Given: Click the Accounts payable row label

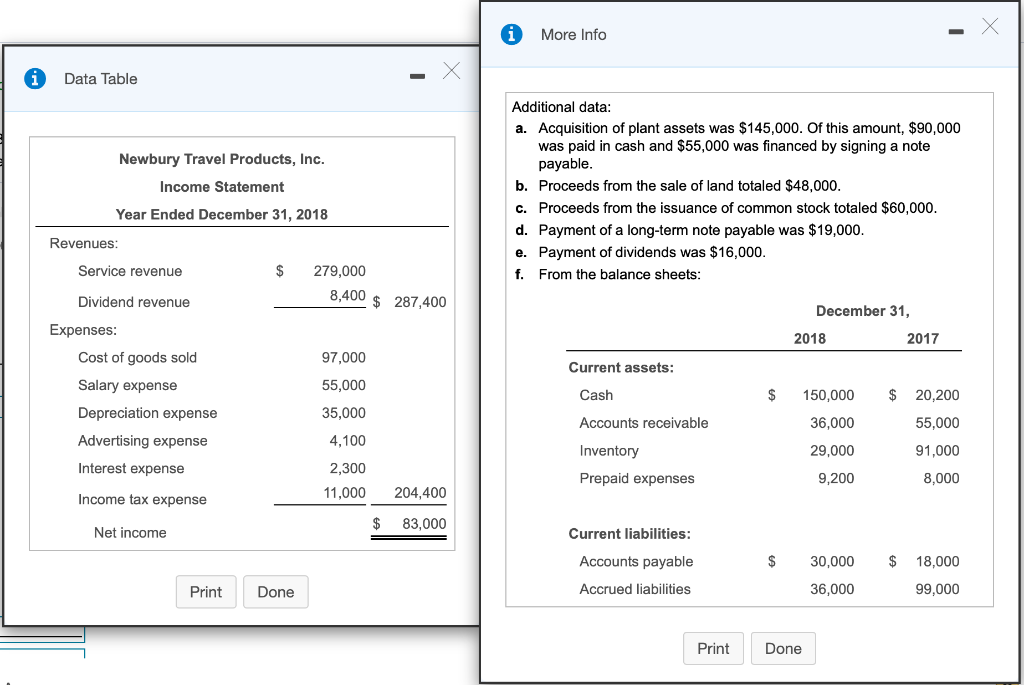Looking at the screenshot, I should (636, 562).
